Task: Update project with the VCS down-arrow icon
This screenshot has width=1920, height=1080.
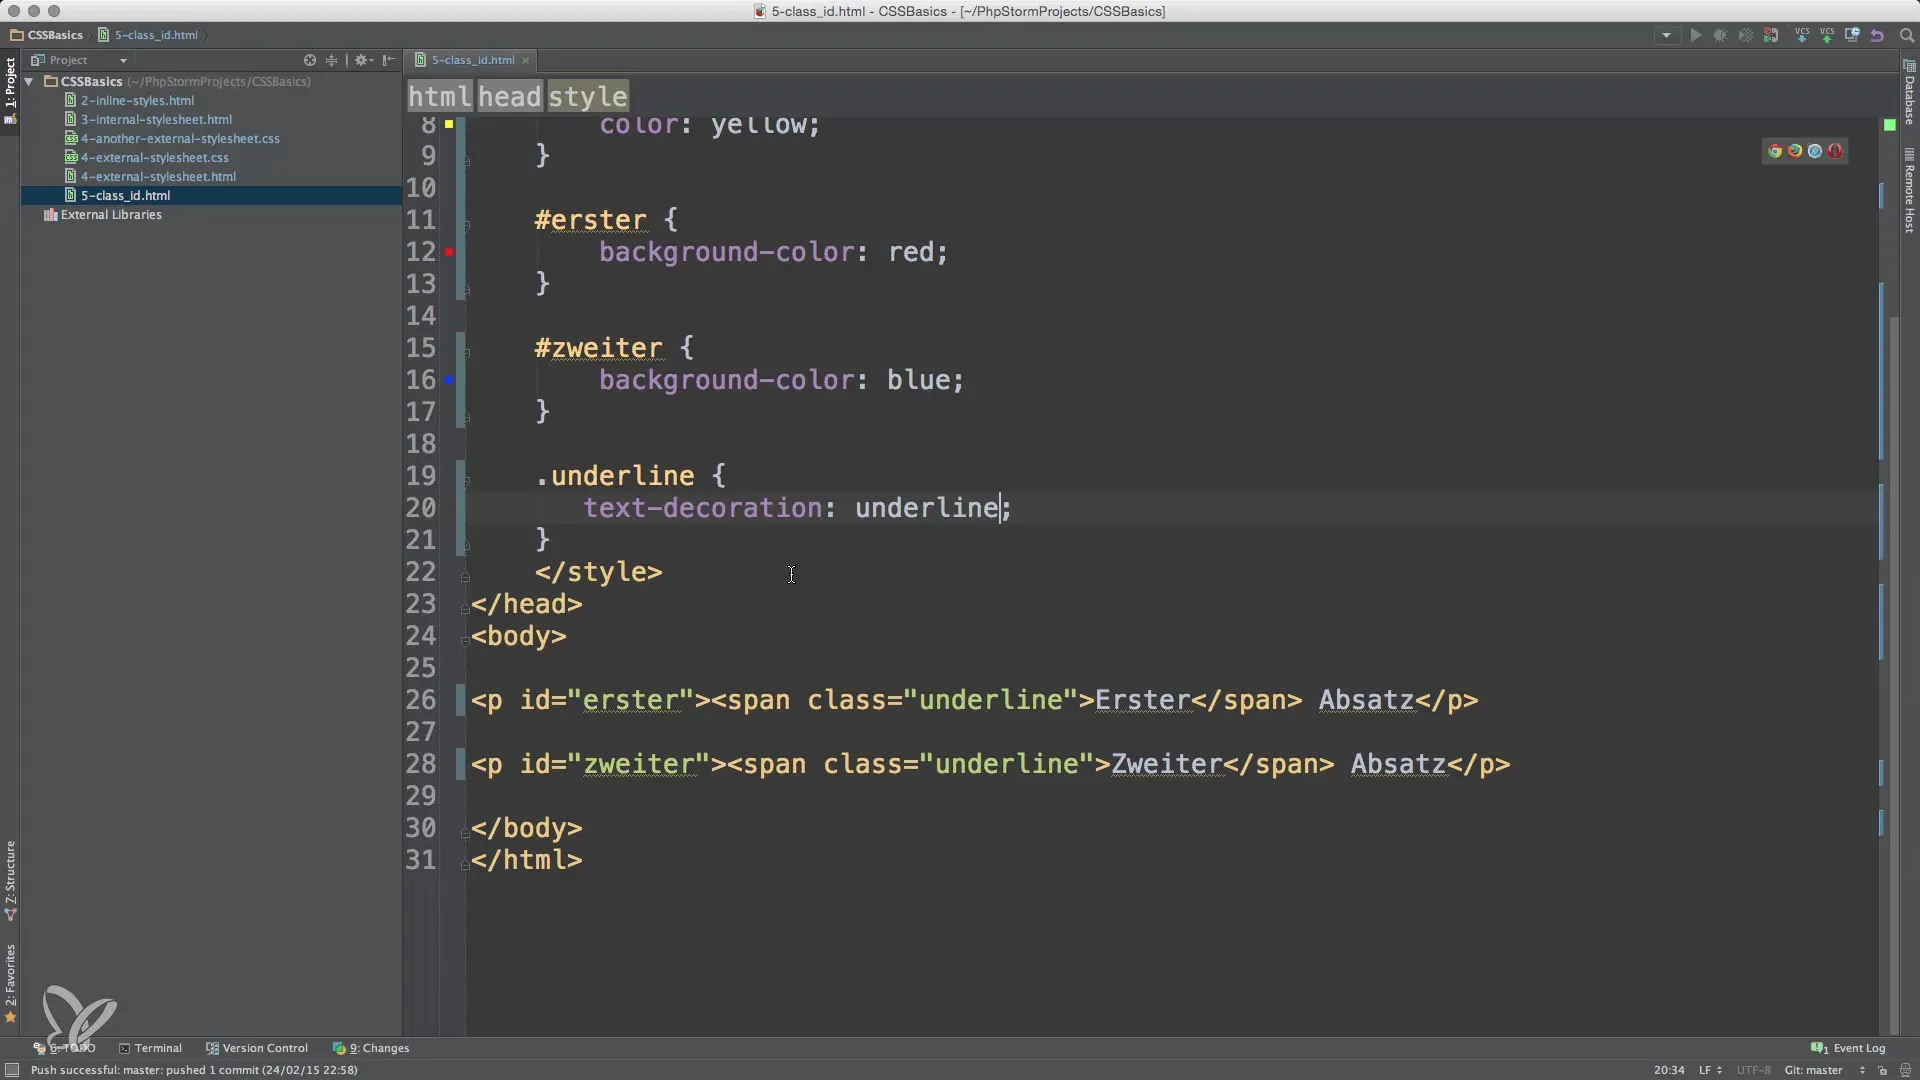Action: coord(1802,35)
